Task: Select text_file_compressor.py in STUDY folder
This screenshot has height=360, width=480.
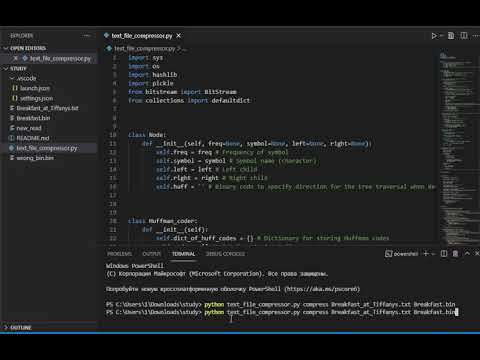Action: [x=47, y=148]
